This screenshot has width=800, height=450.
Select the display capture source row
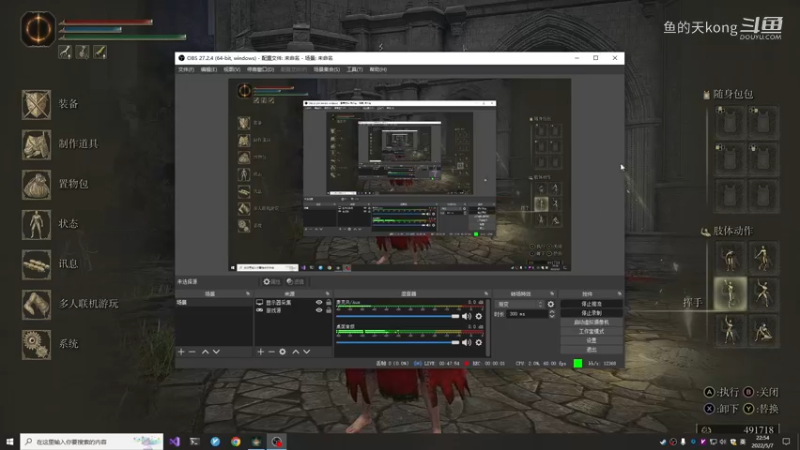click(x=293, y=303)
